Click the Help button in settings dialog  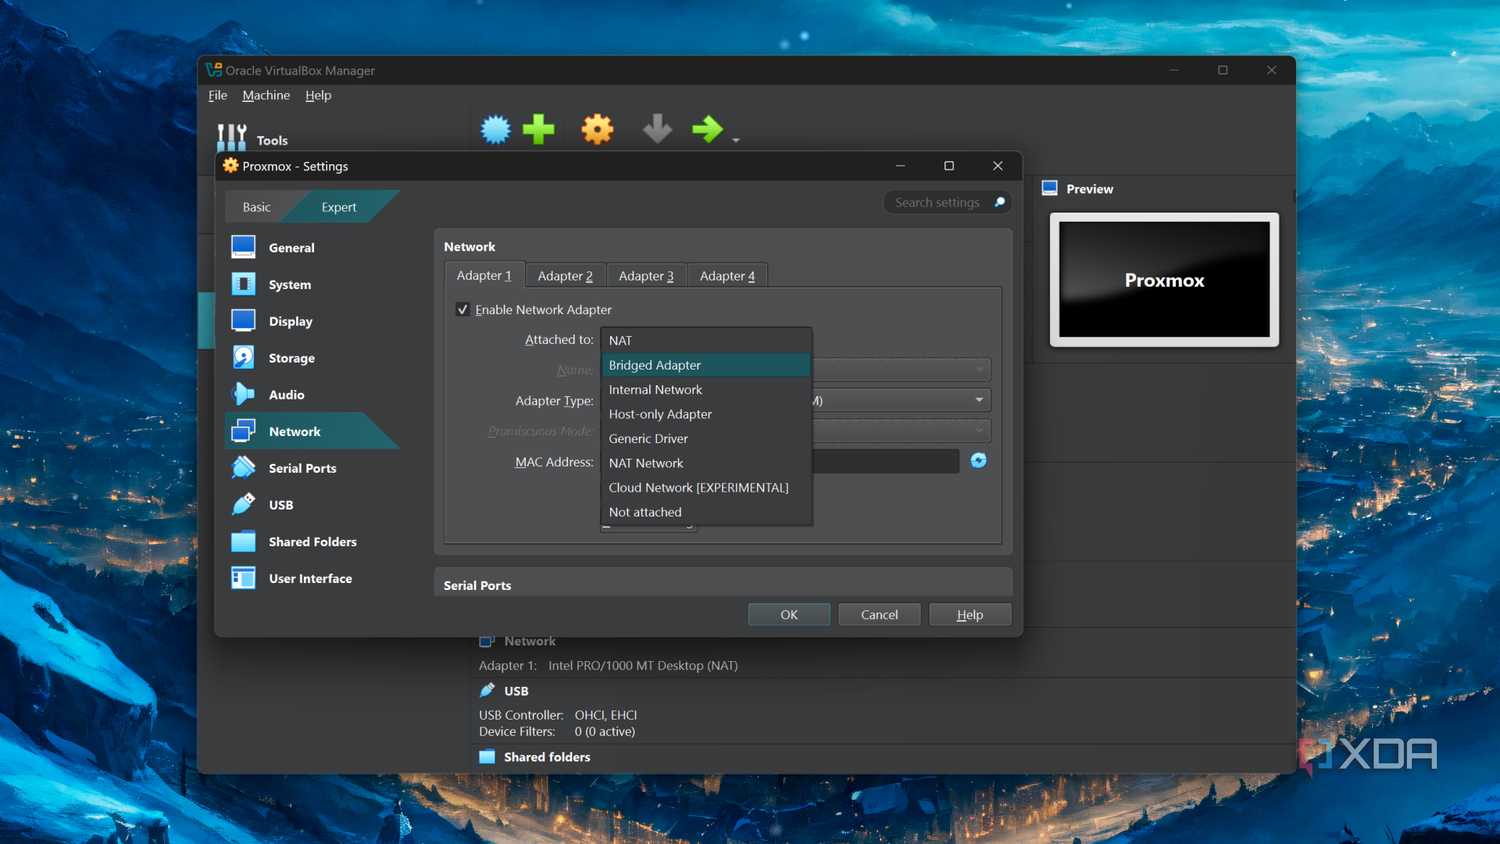click(970, 614)
